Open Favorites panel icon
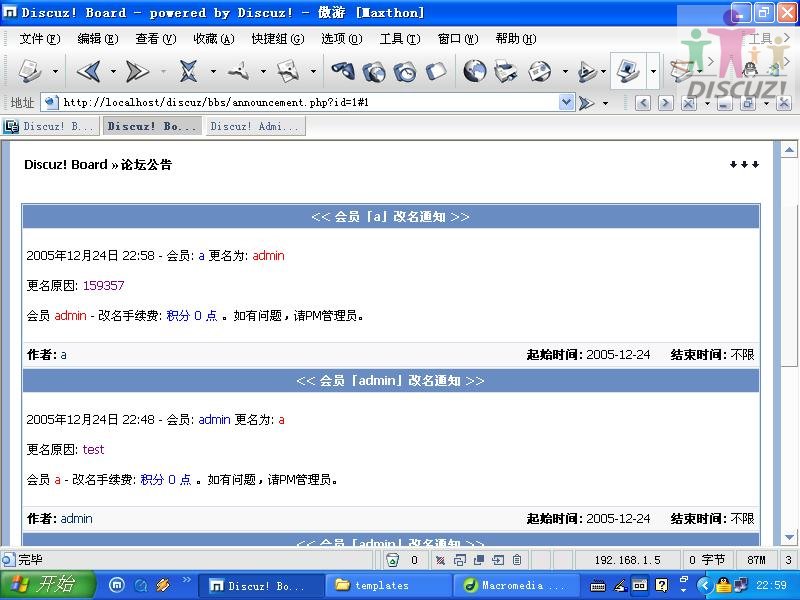 tap(374, 71)
